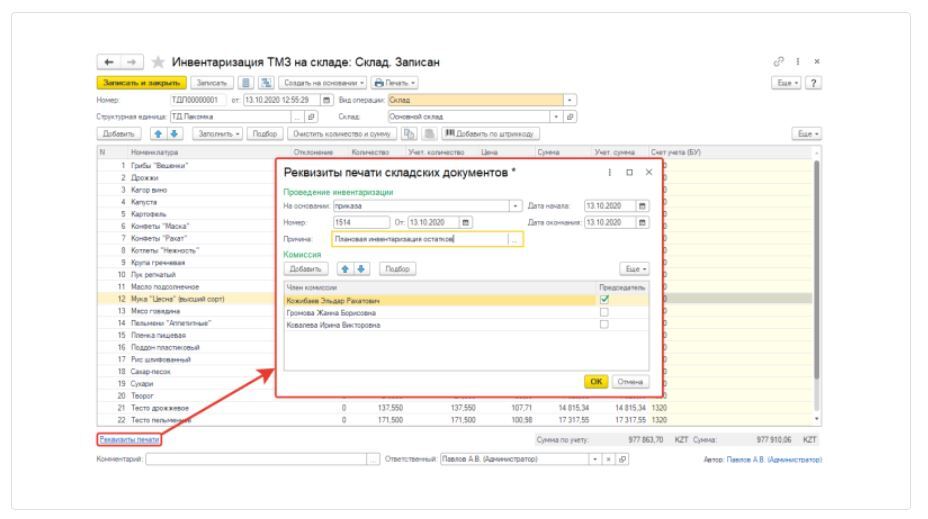Open author link Павлов А.В. (Администратор)

774,459
